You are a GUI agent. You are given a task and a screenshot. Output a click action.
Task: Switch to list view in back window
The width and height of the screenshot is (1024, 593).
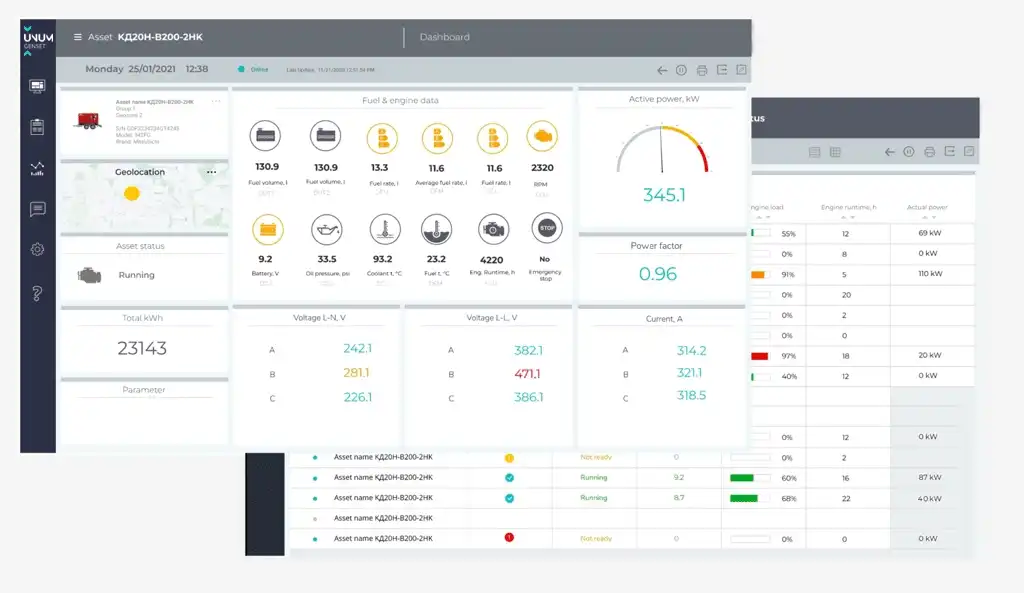814,152
